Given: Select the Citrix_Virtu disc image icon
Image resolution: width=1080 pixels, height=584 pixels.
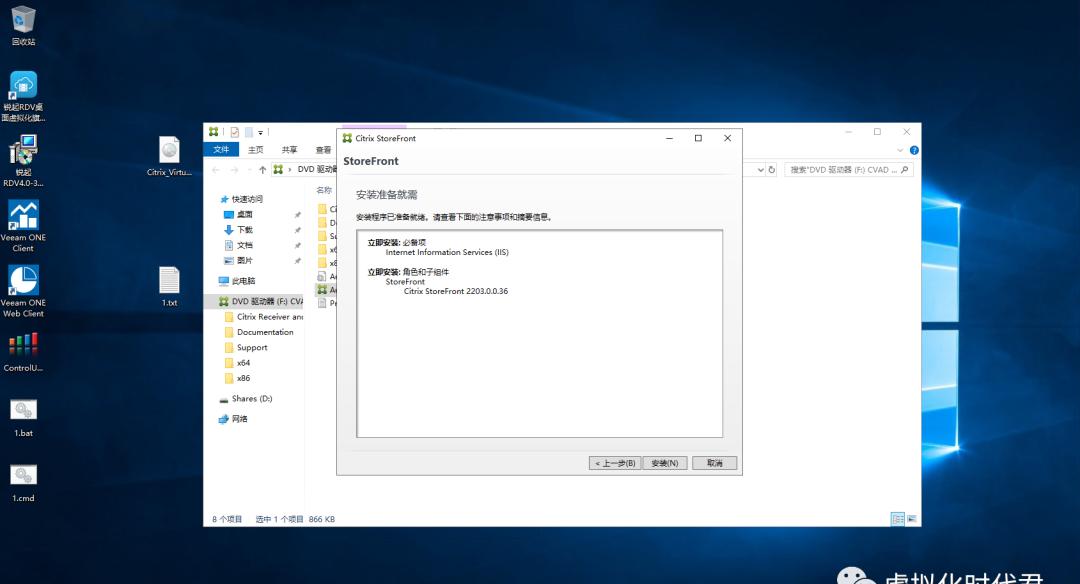Looking at the screenshot, I should 169,156.
